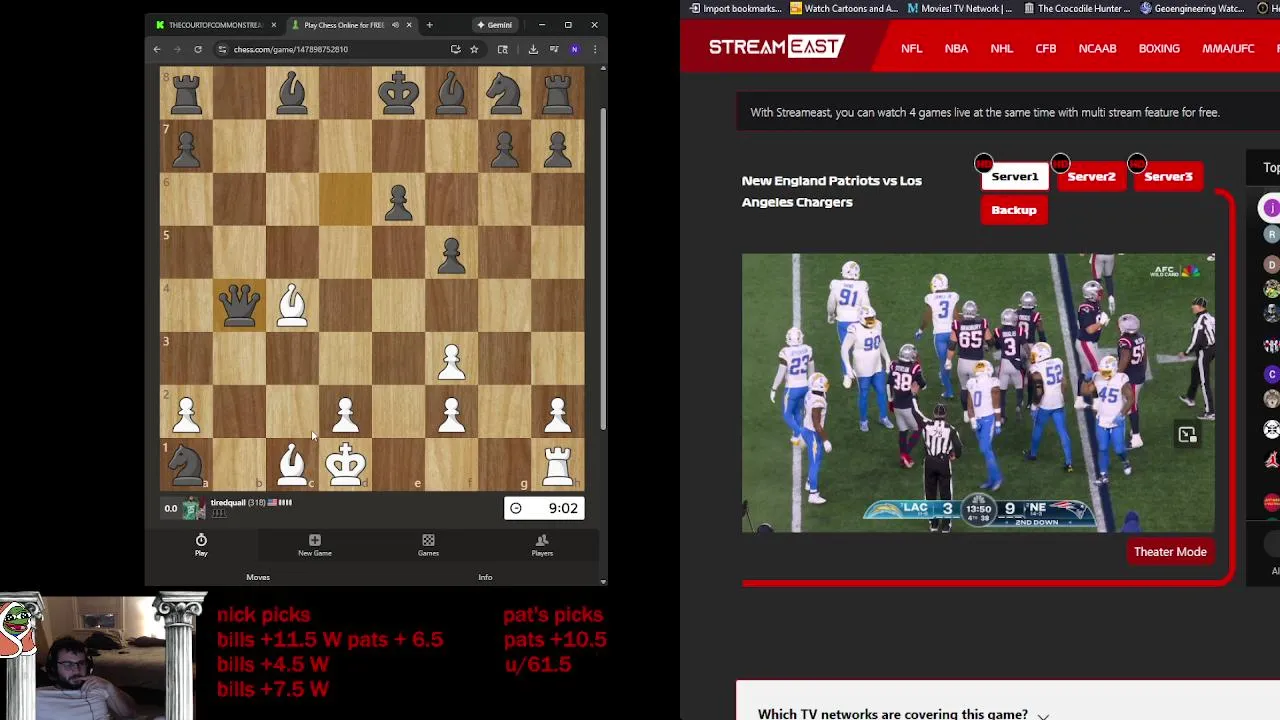
Task: Close the THECOURTOFCOMMONSTREAM tab
Action: pyautogui.click(x=273, y=25)
